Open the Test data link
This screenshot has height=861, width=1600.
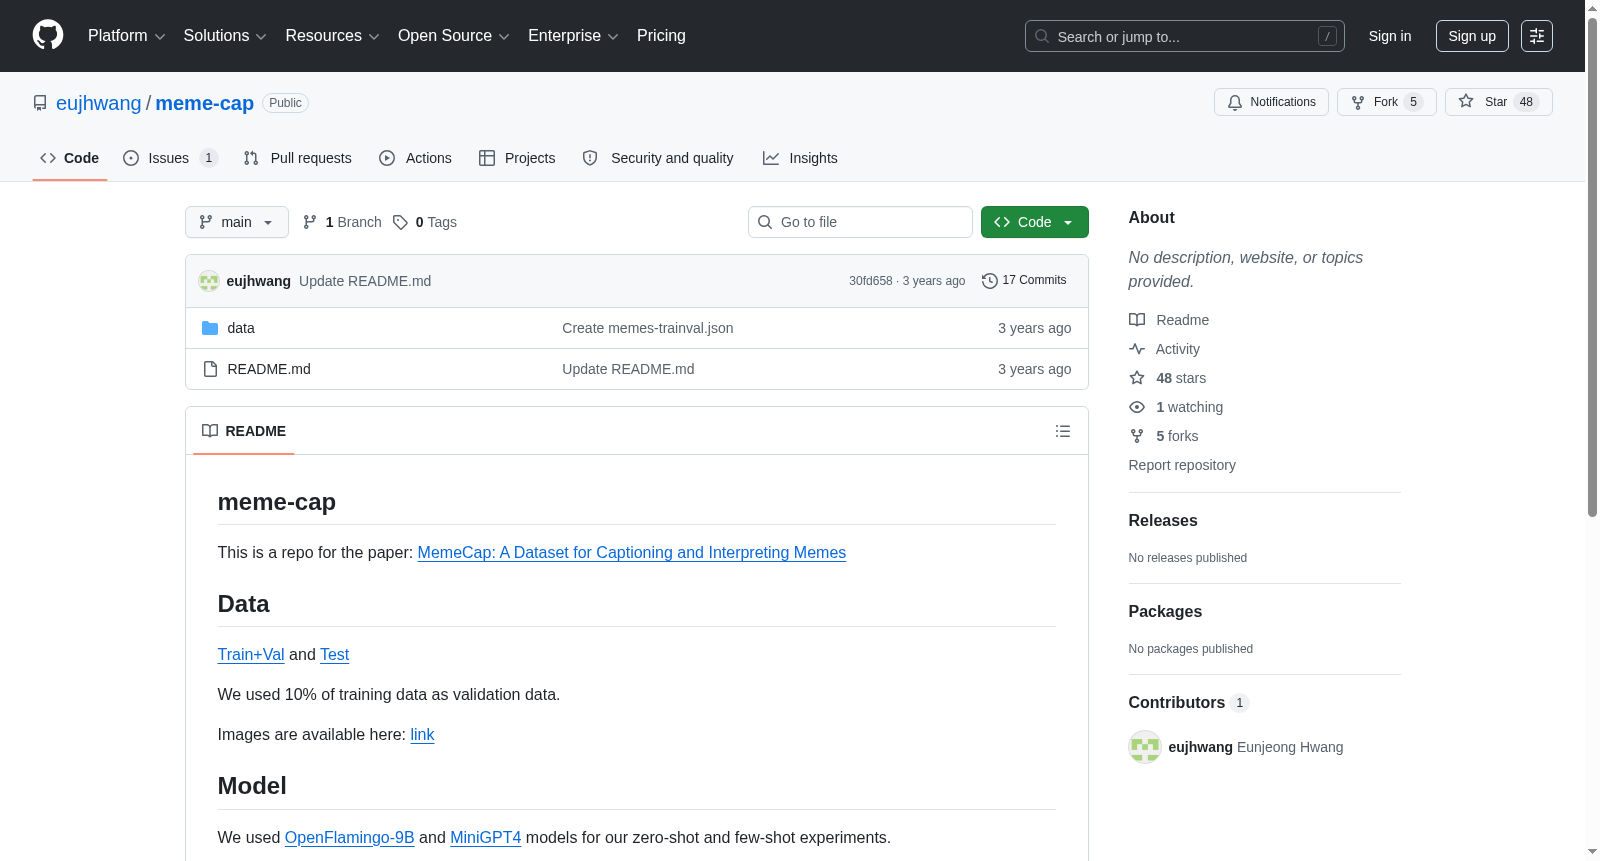pyautogui.click(x=334, y=654)
